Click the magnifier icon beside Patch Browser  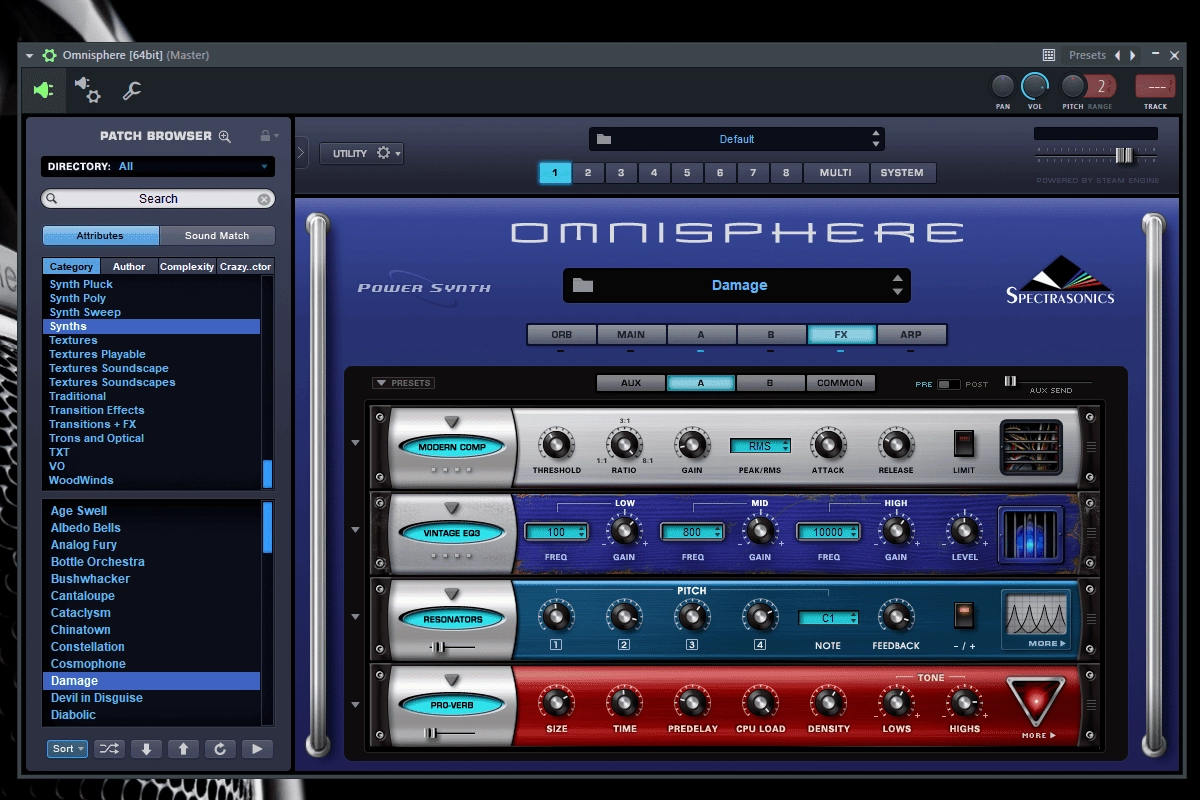225,136
